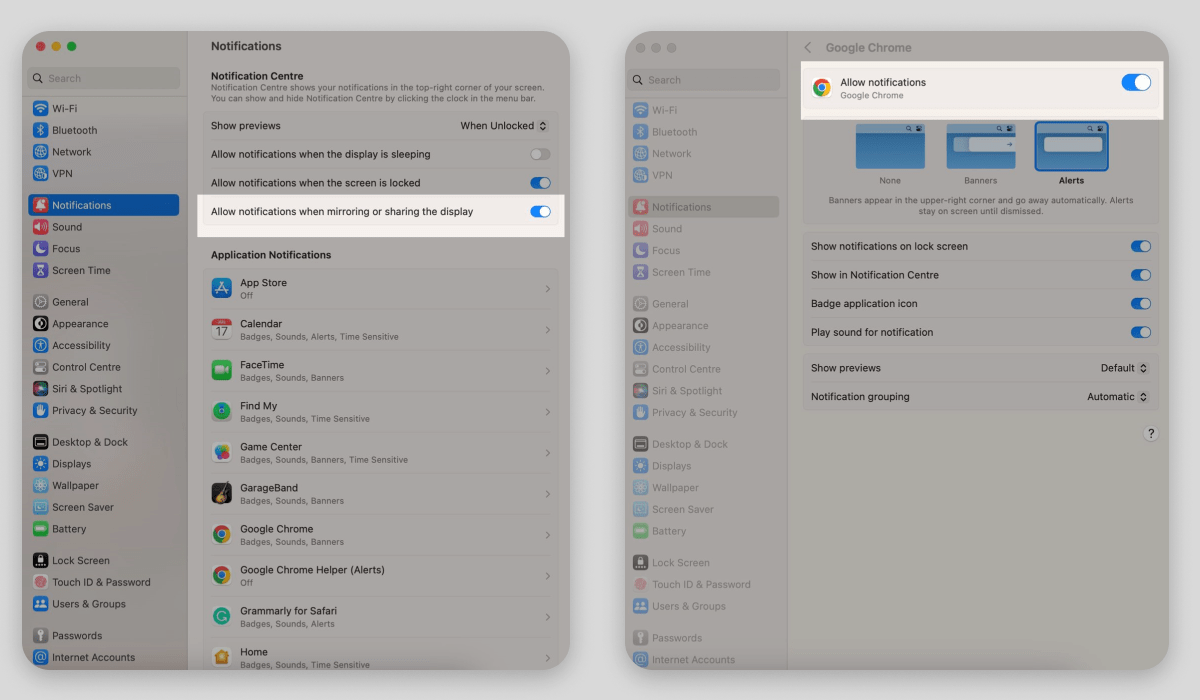Click the question mark help icon

pos(1150,433)
